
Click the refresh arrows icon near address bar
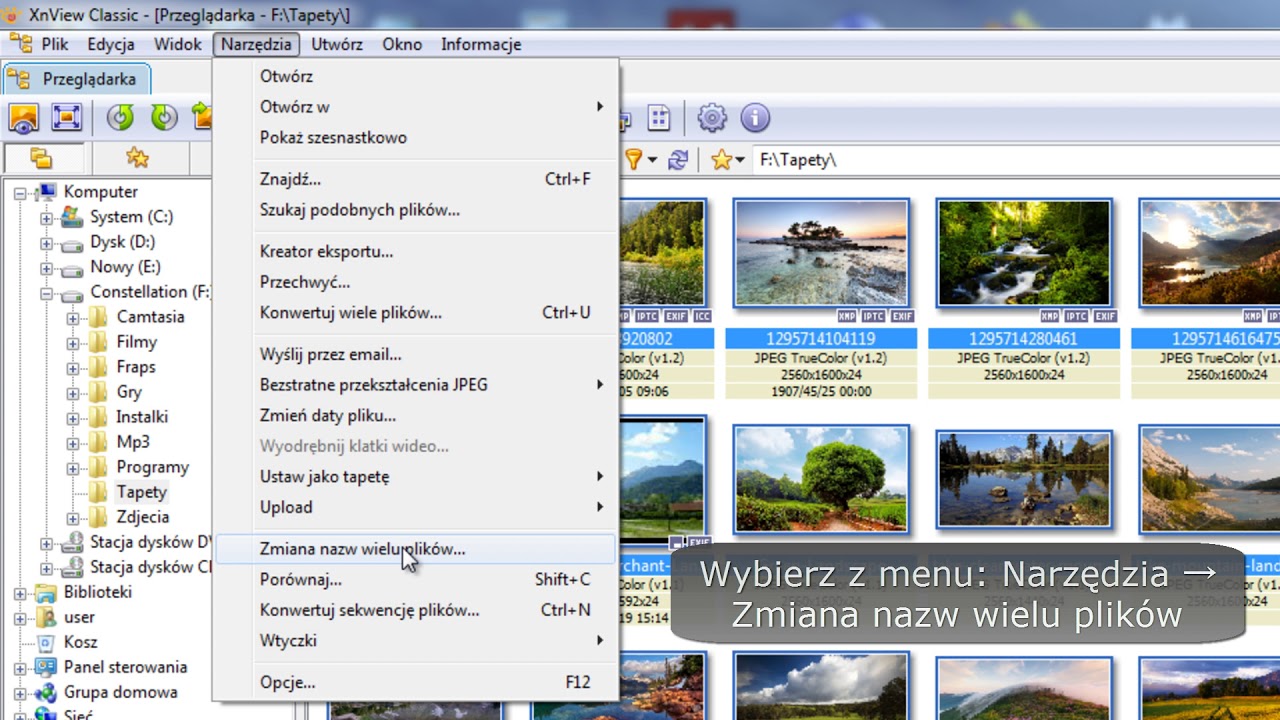click(x=679, y=160)
